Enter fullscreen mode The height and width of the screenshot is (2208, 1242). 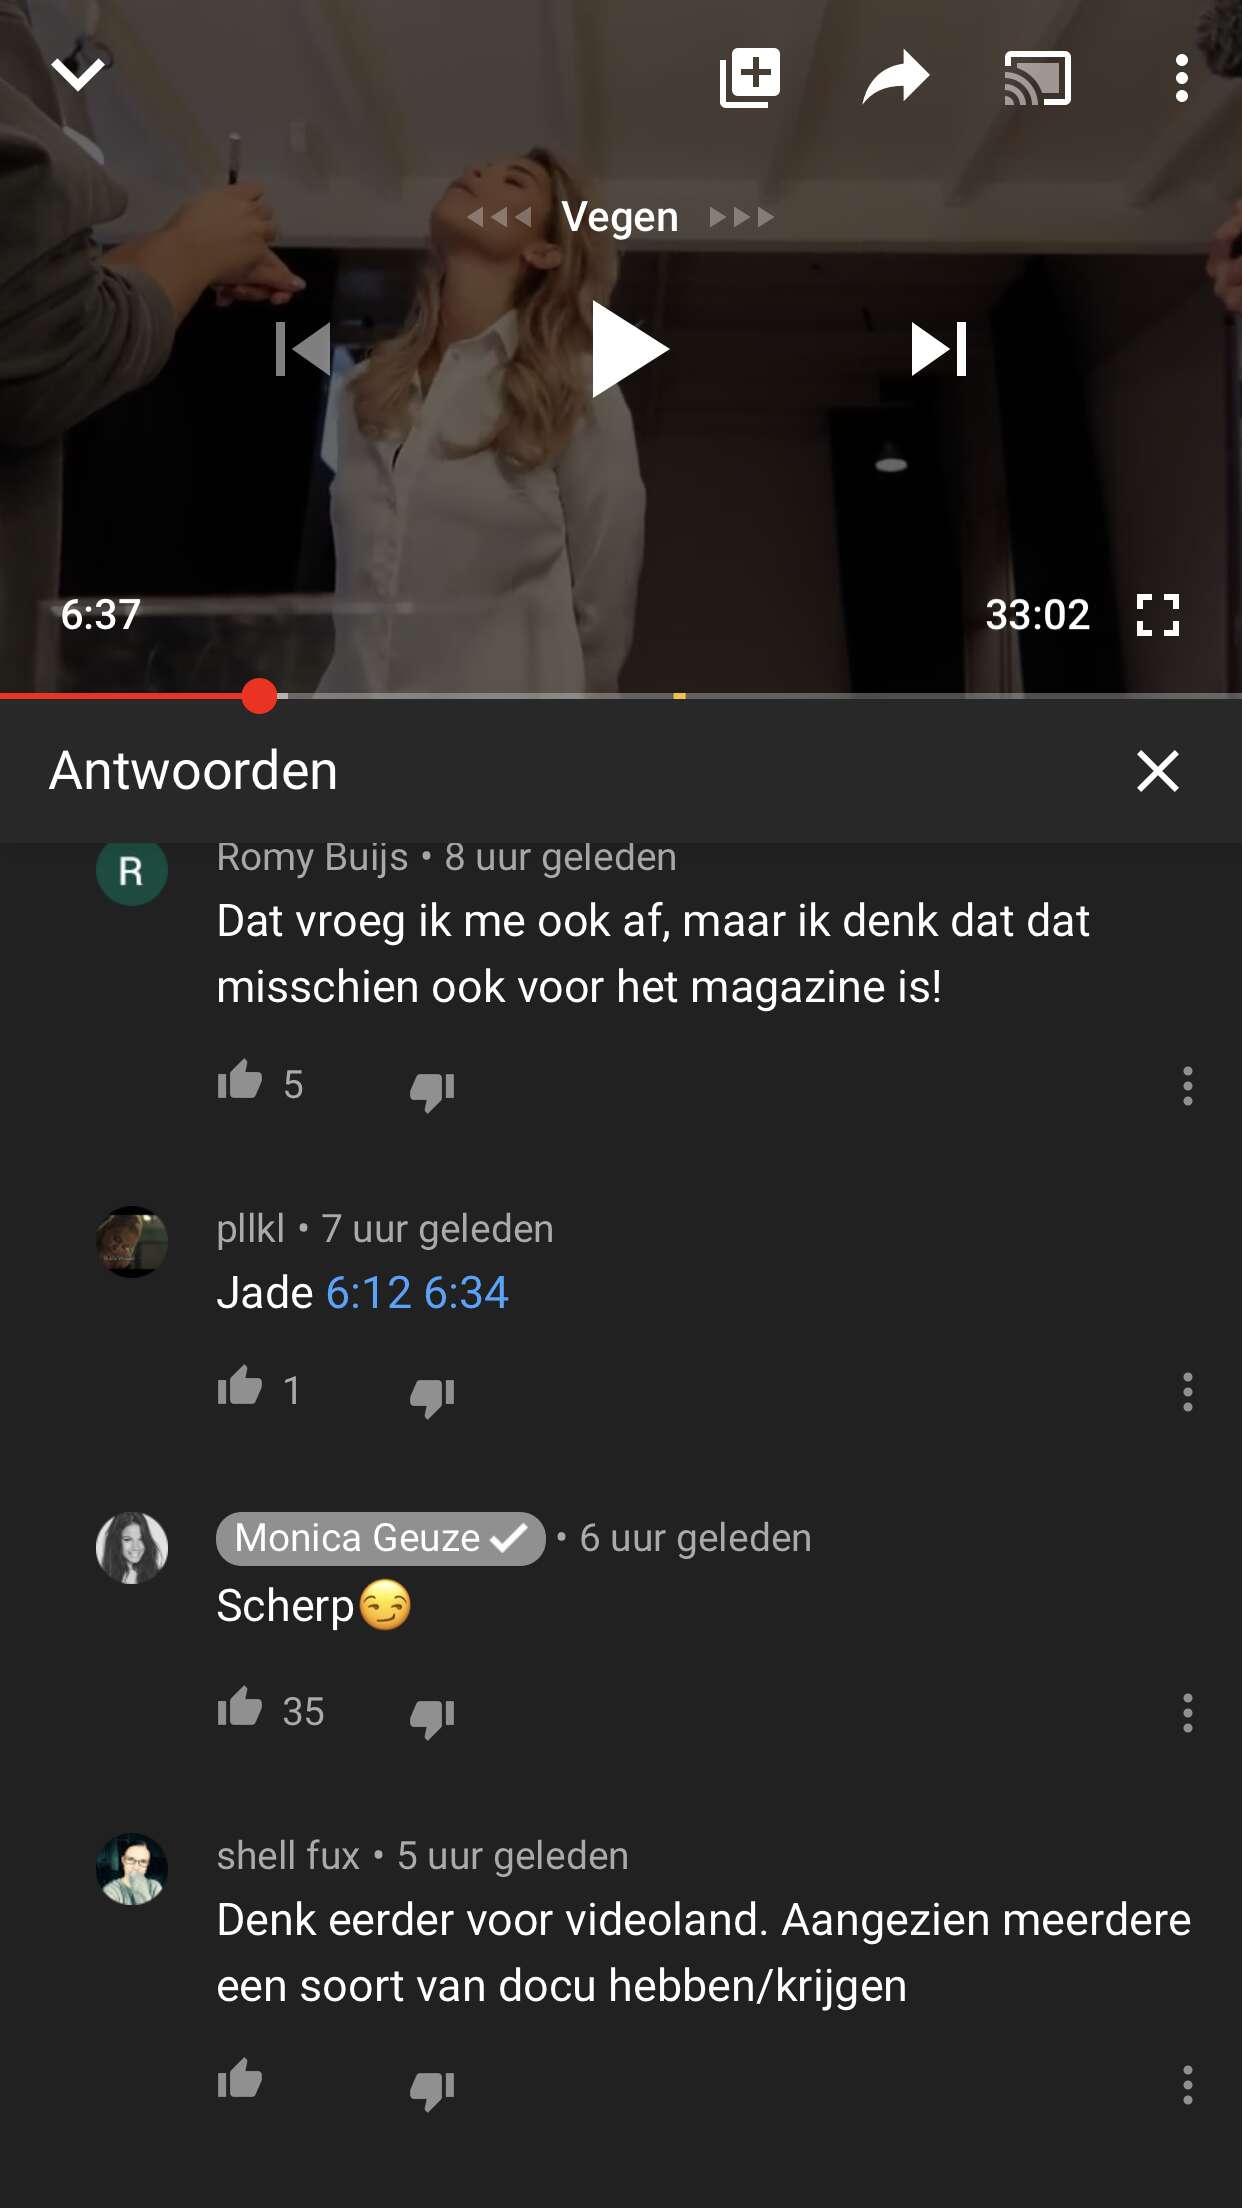point(1158,615)
